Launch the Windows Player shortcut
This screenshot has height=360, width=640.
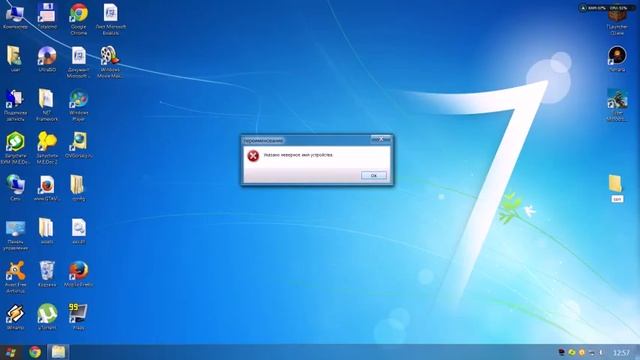(x=79, y=105)
